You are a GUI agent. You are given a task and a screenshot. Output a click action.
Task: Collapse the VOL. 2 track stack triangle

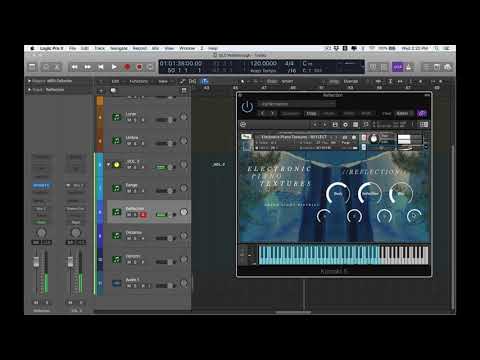click(x=108, y=164)
